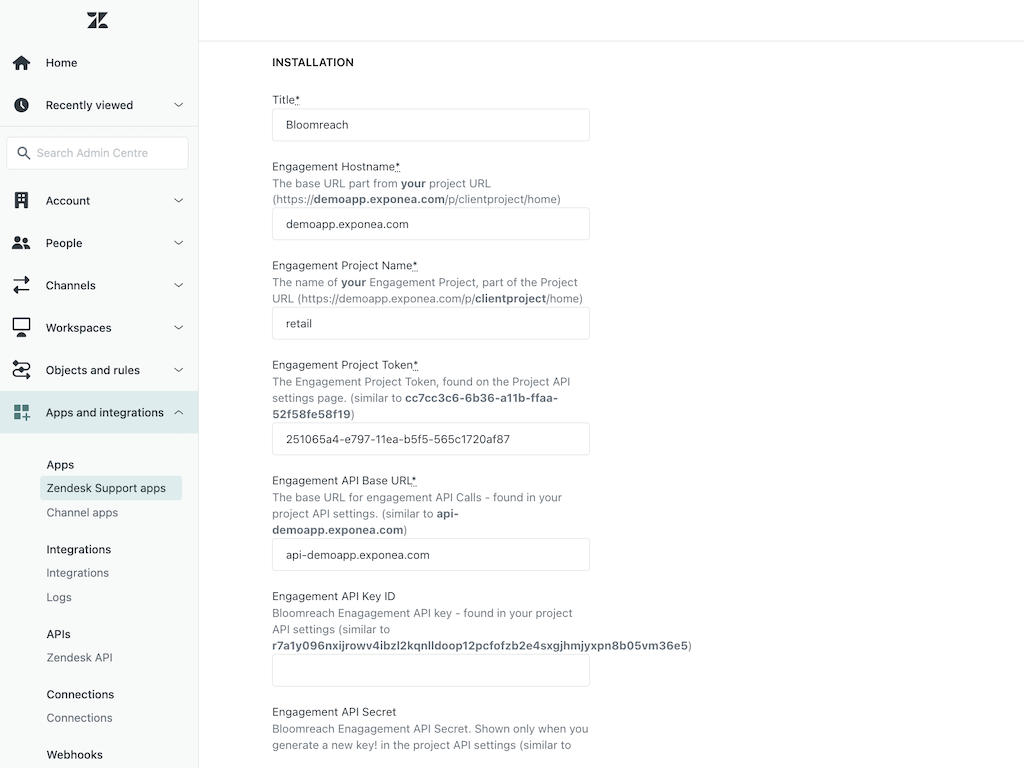The width and height of the screenshot is (1024, 768).
Task: Open Zendesk Support apps menu item
Action: pos(106,488)
